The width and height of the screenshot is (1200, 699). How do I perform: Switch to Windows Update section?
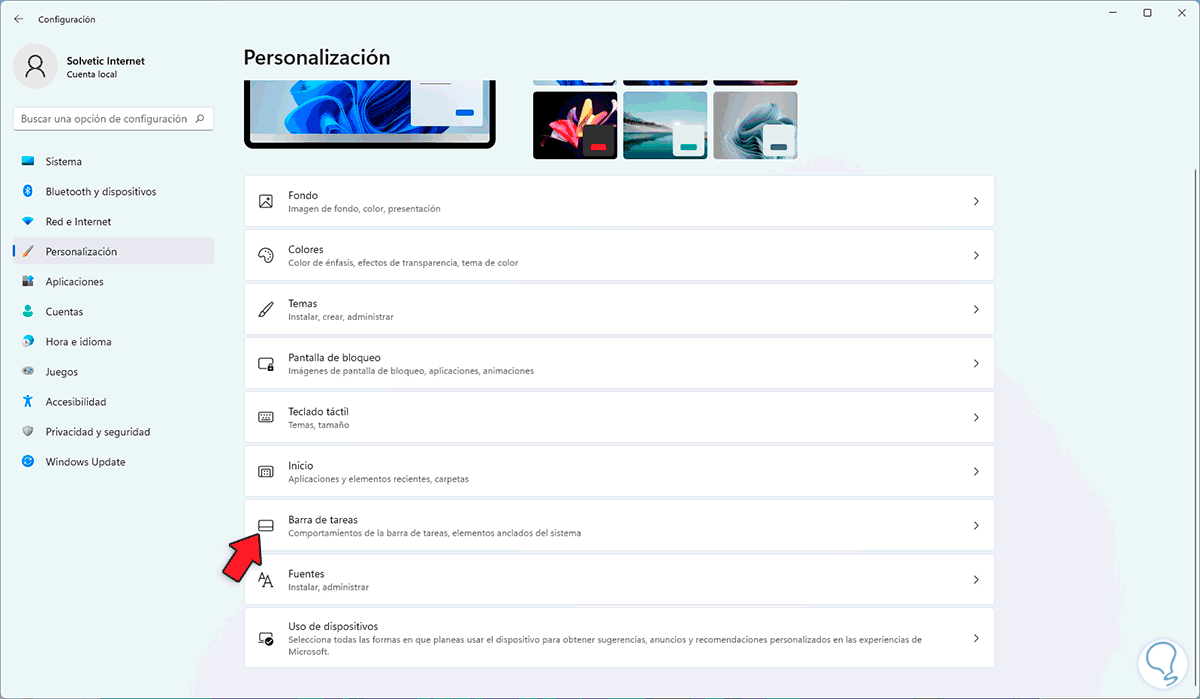click(x=113, y=462)
